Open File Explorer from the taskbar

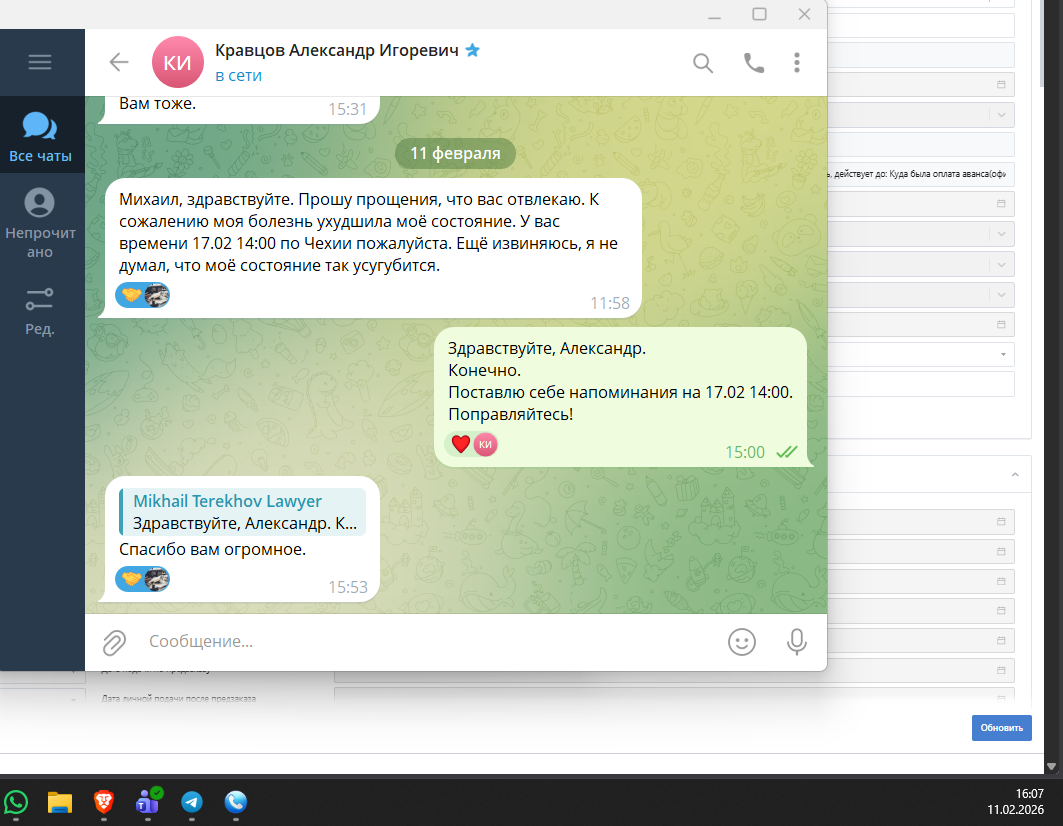click(x=60, y=802)
